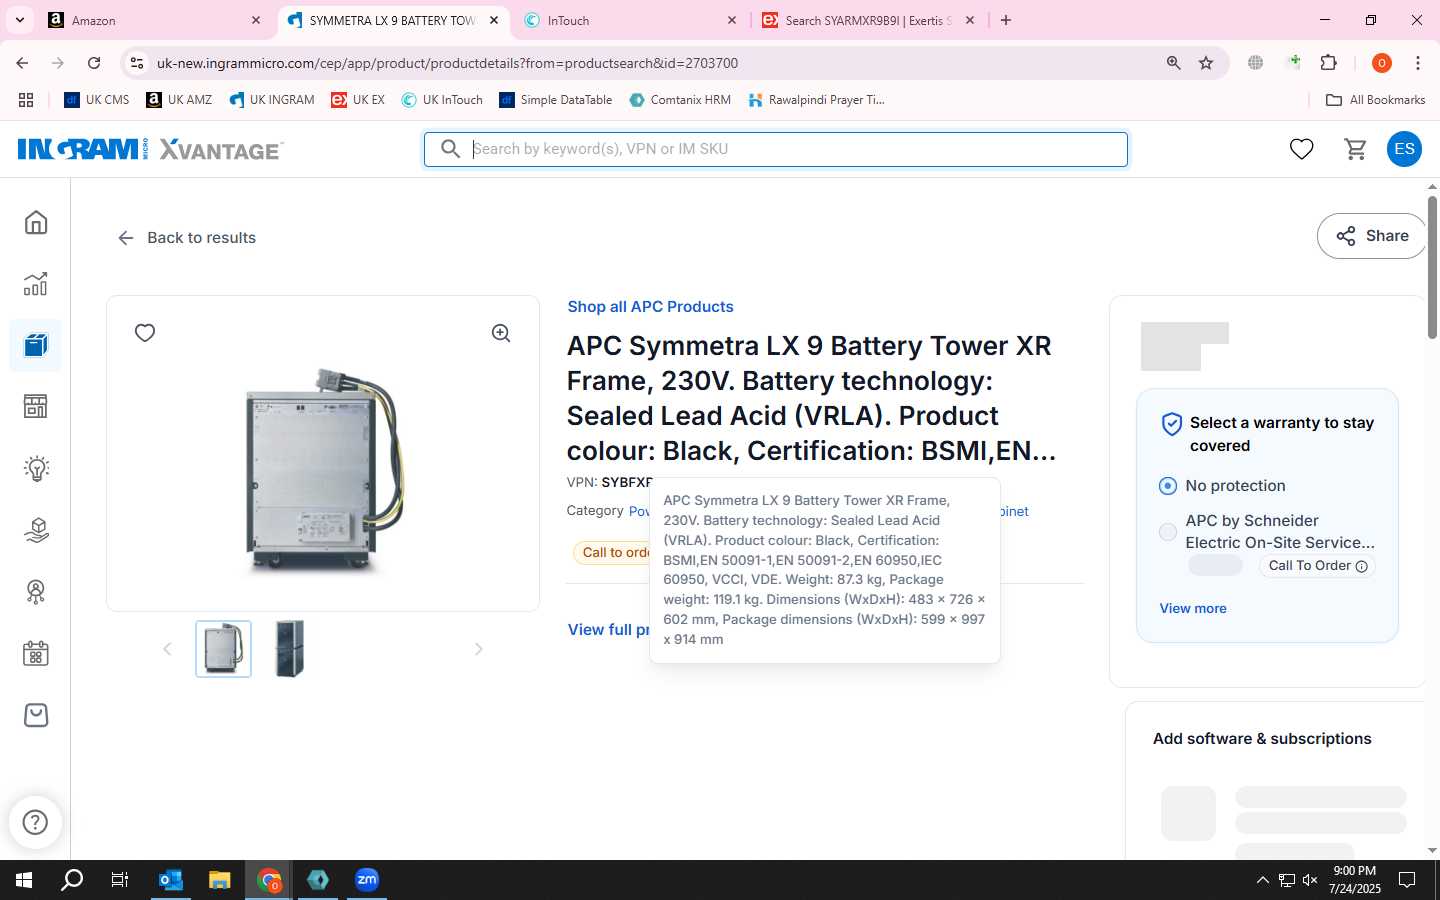Open the All Bookmarks folder

(x=1375, y=100)
